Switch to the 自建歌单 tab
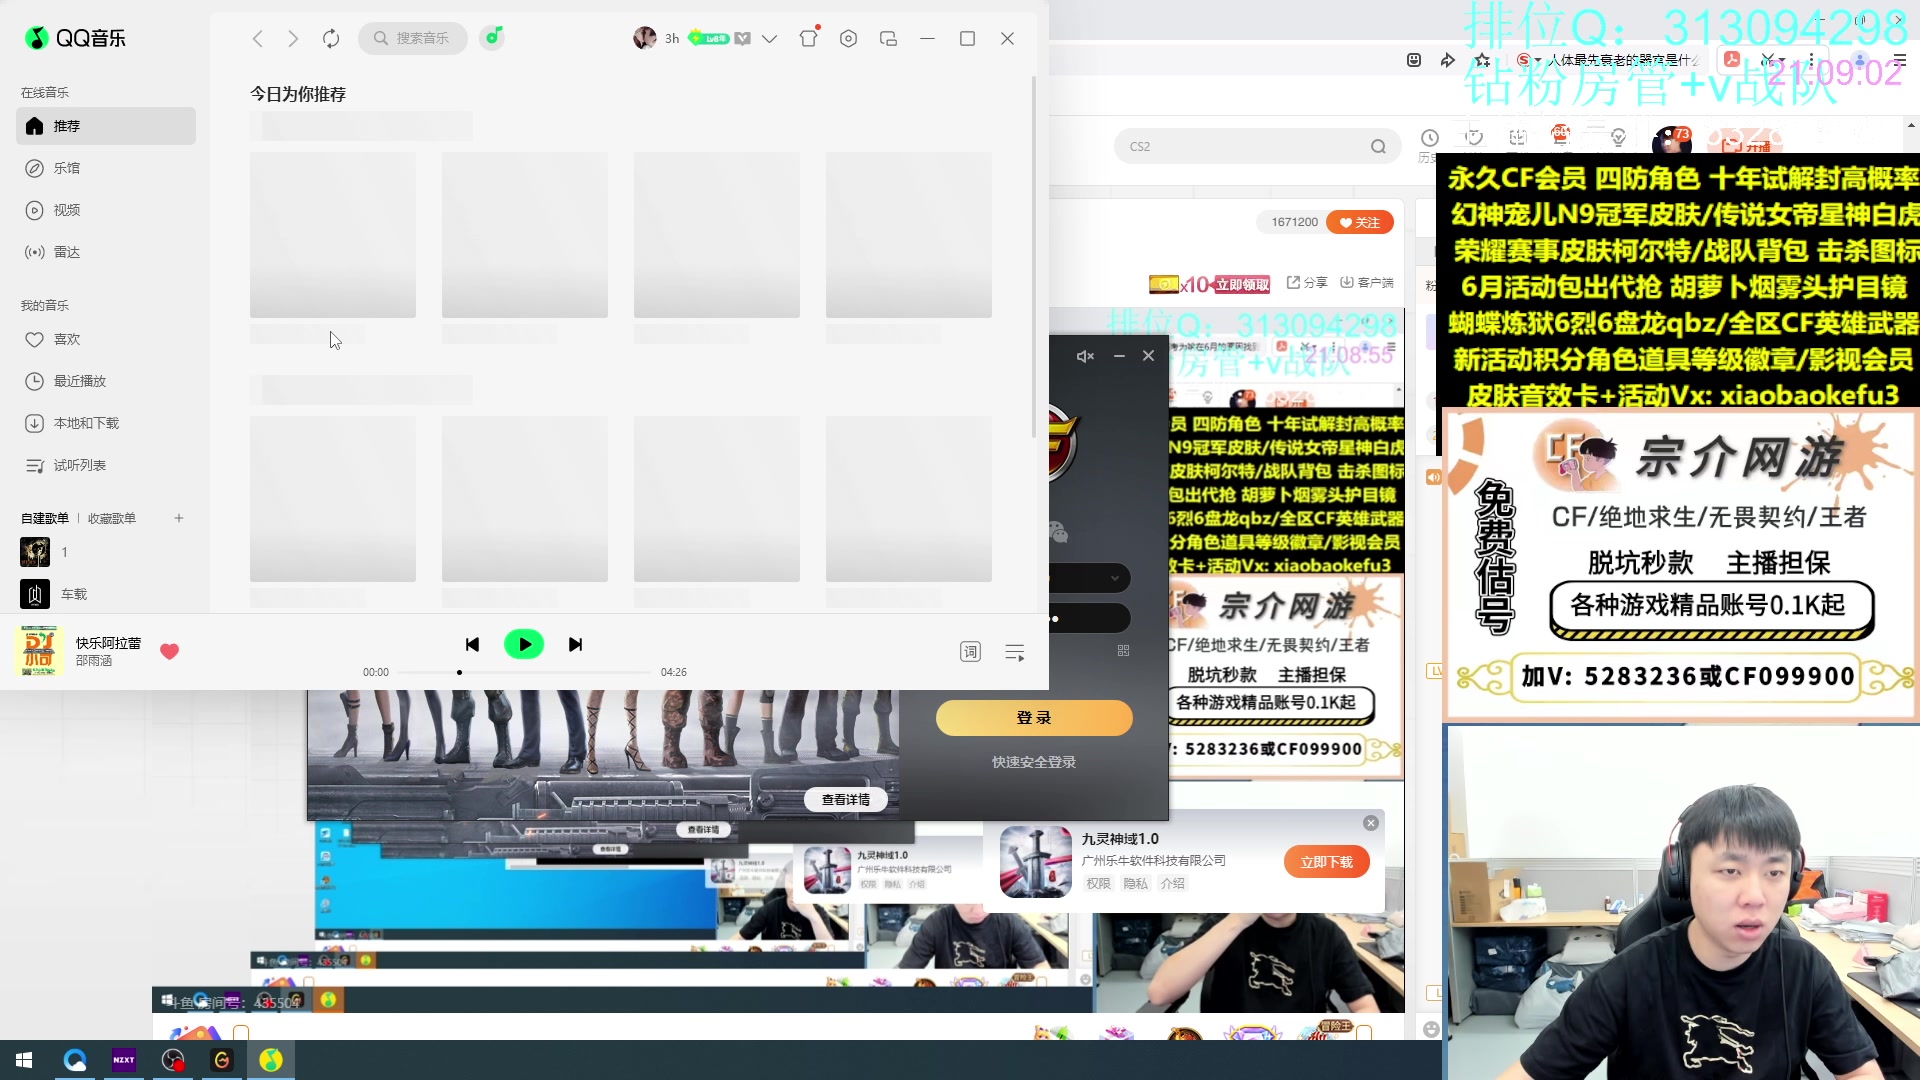 pos(45,518)
